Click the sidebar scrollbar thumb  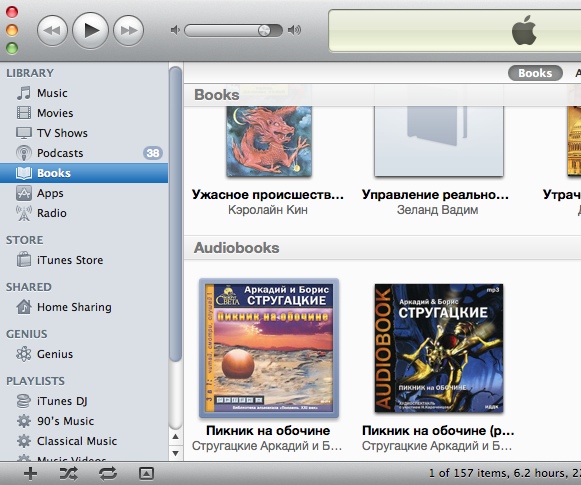pos(176,214)
